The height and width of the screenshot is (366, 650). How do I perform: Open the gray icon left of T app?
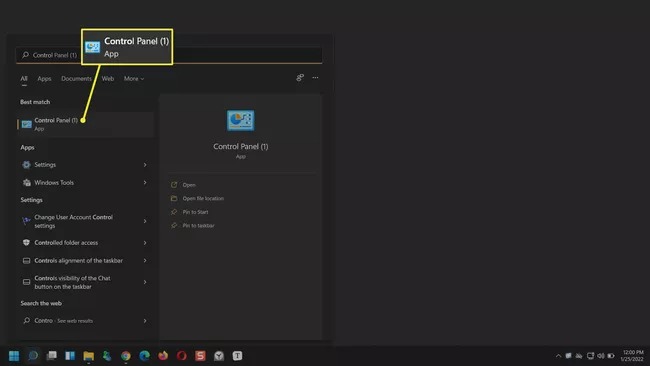(219, 356)
